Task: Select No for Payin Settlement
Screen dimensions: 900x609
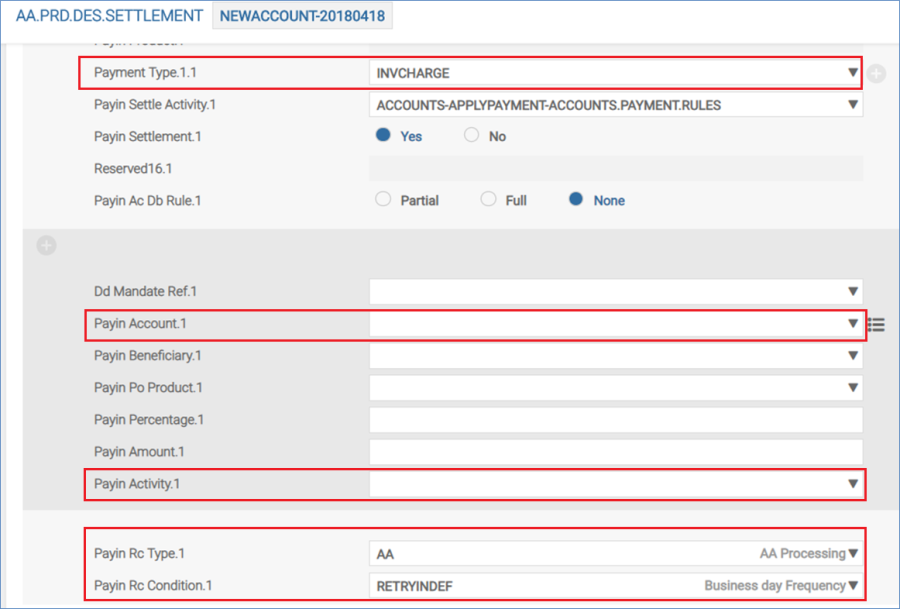Action: pos(472,136)
